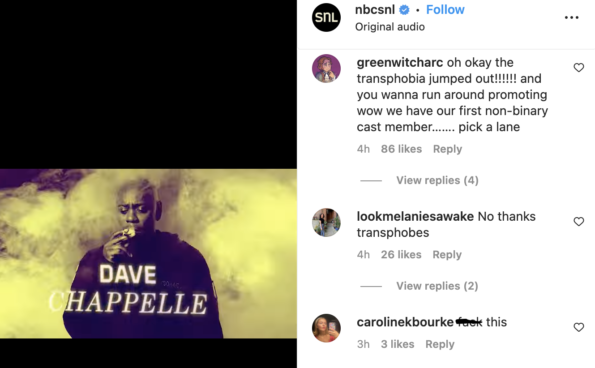
Task: Open the Original audio link
Action: (390, 27)
